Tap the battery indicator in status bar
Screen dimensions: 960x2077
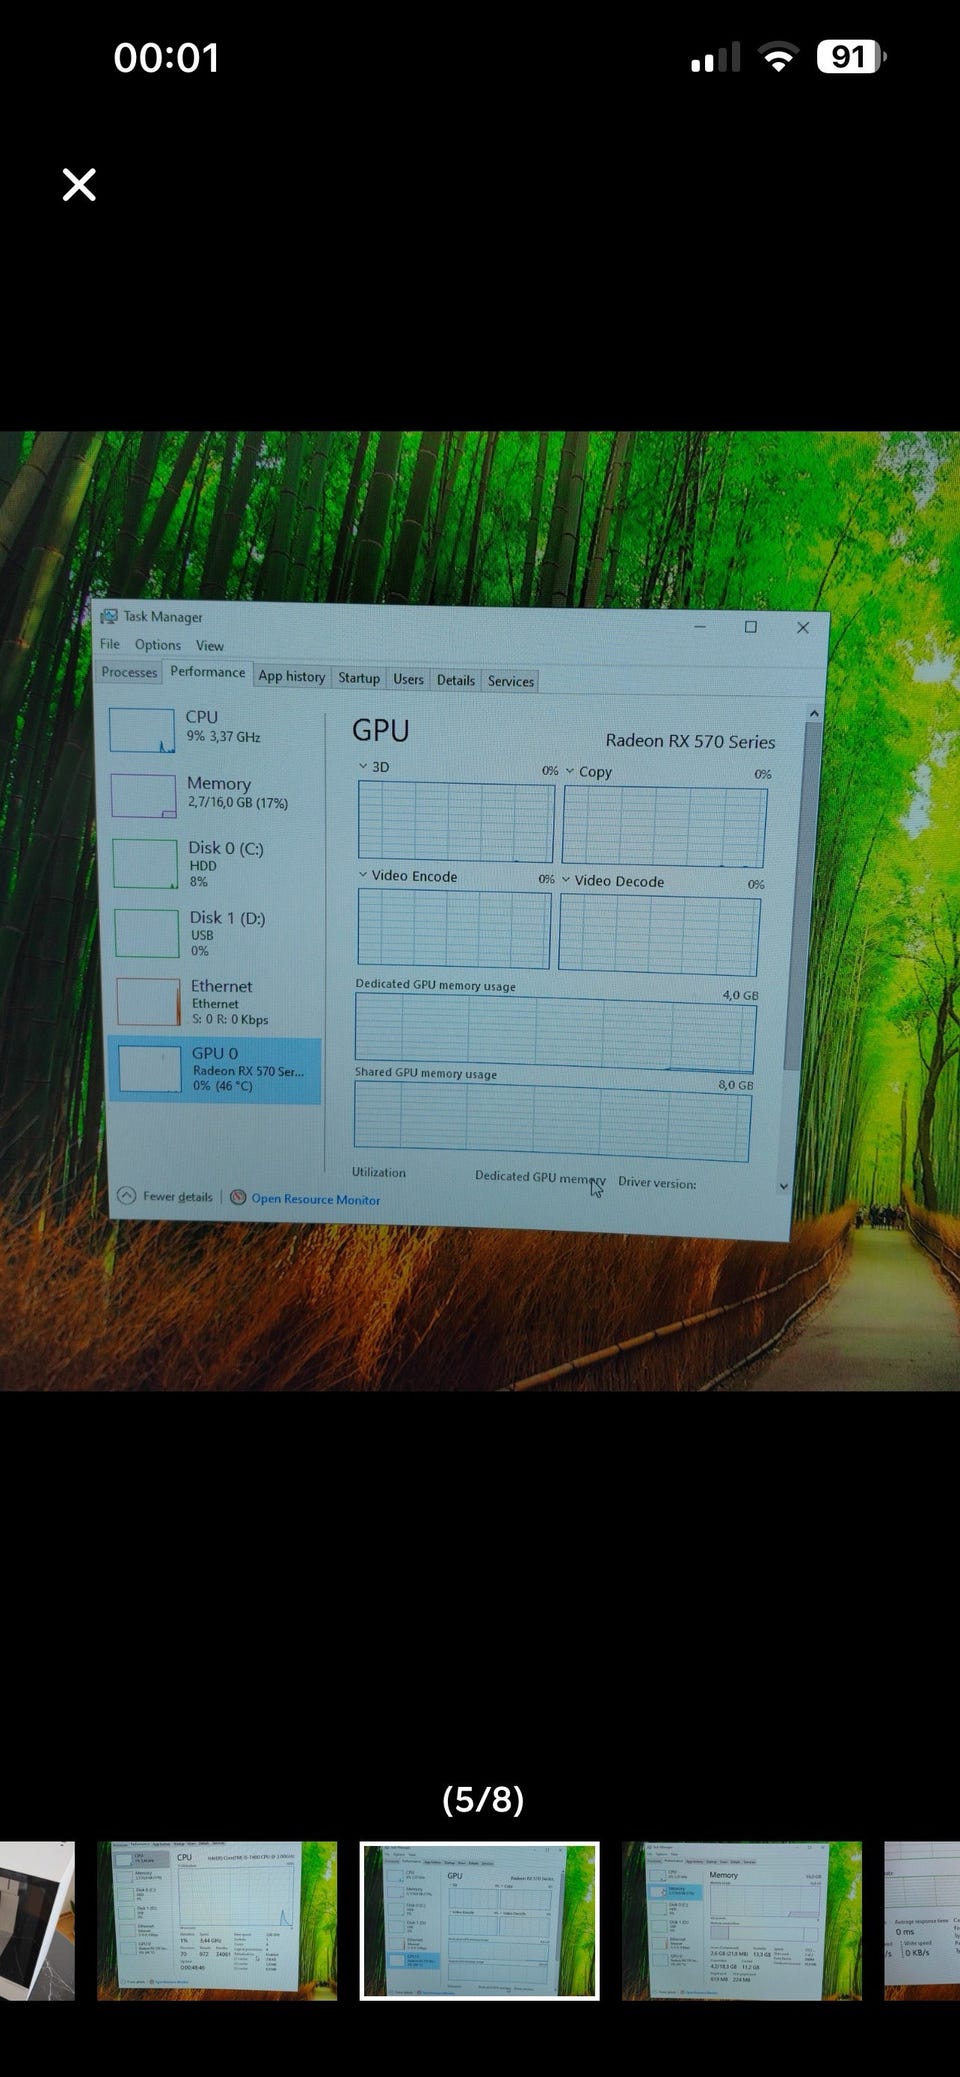pos(851,57)
